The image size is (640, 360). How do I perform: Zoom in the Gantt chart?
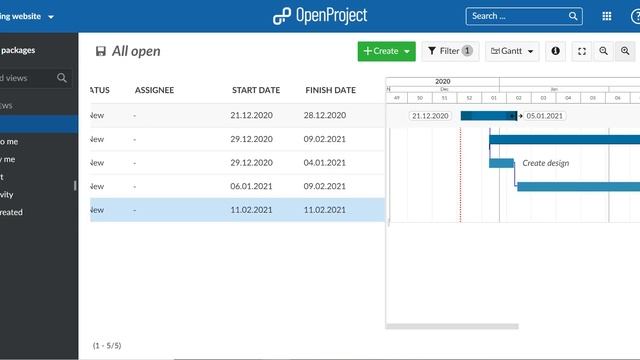point(625,51)
